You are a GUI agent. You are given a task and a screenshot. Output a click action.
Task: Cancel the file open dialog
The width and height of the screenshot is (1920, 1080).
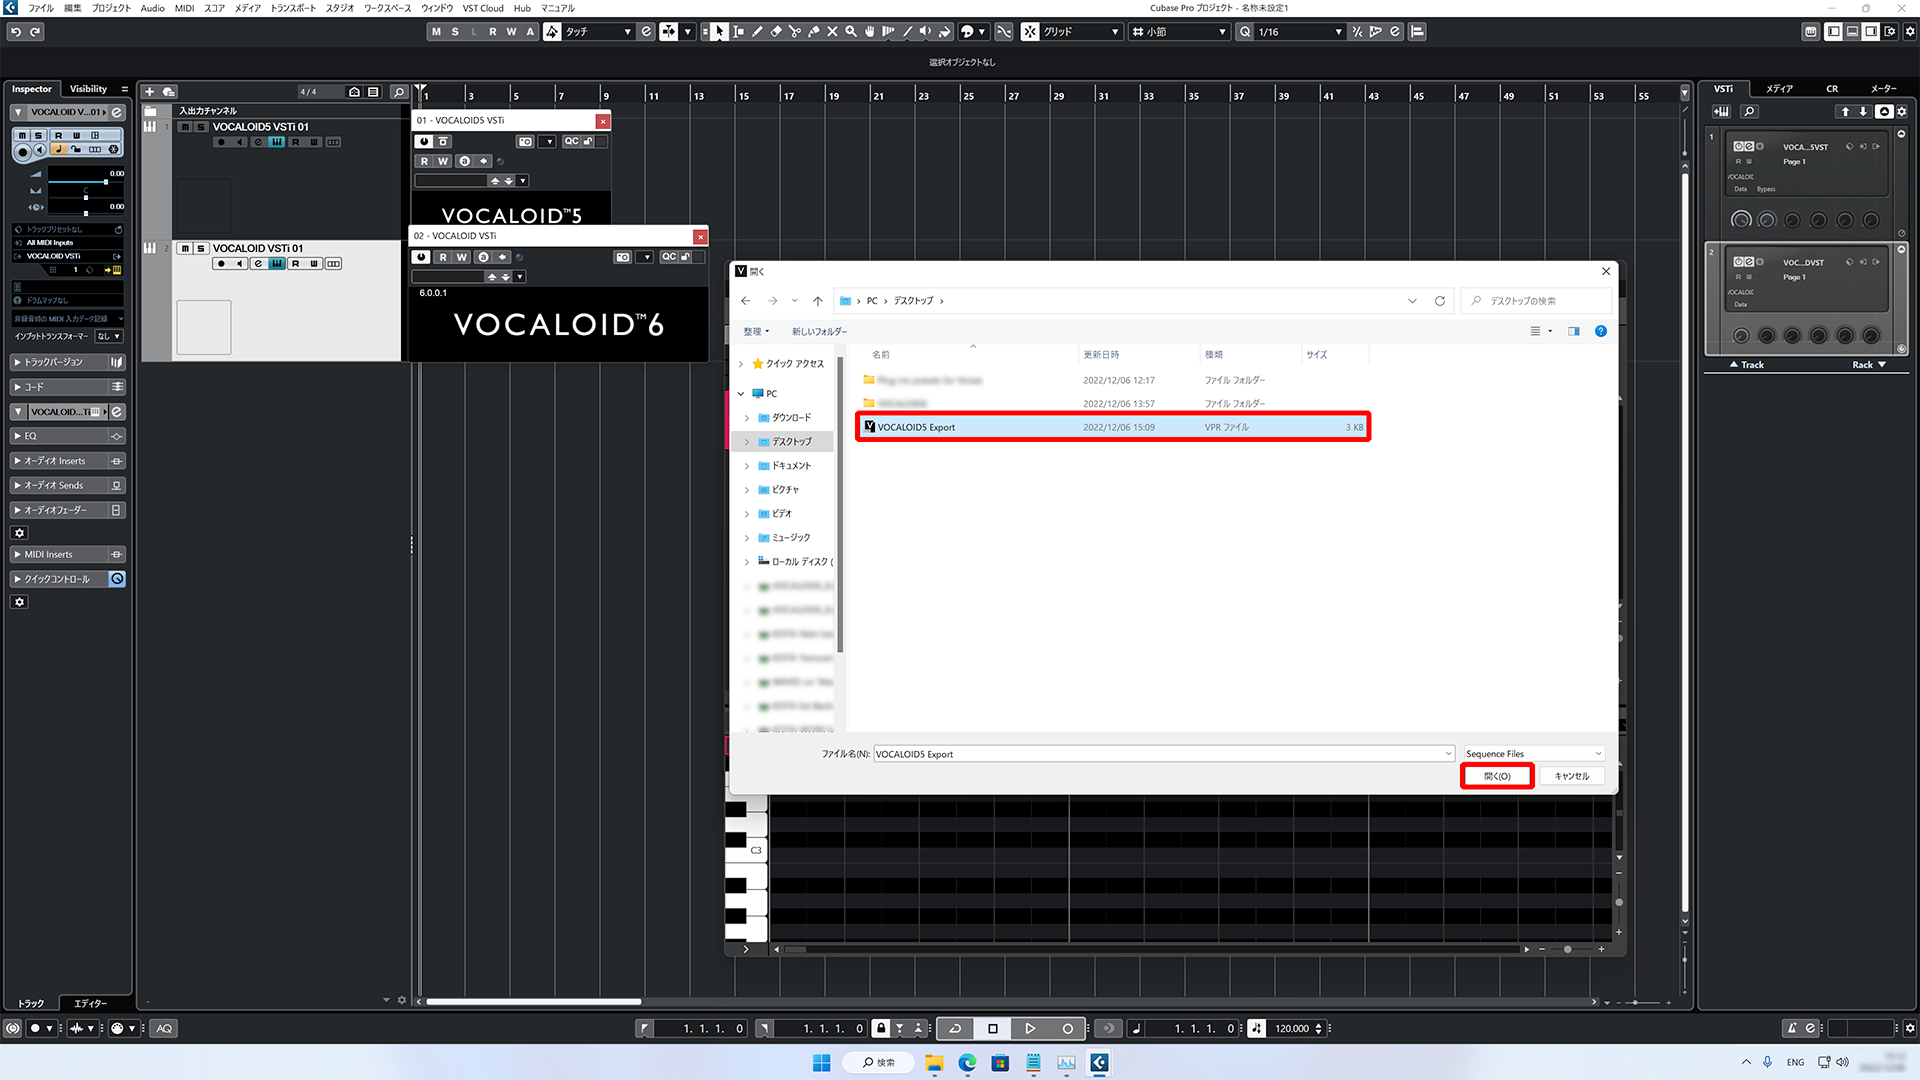pos(1571,776)
